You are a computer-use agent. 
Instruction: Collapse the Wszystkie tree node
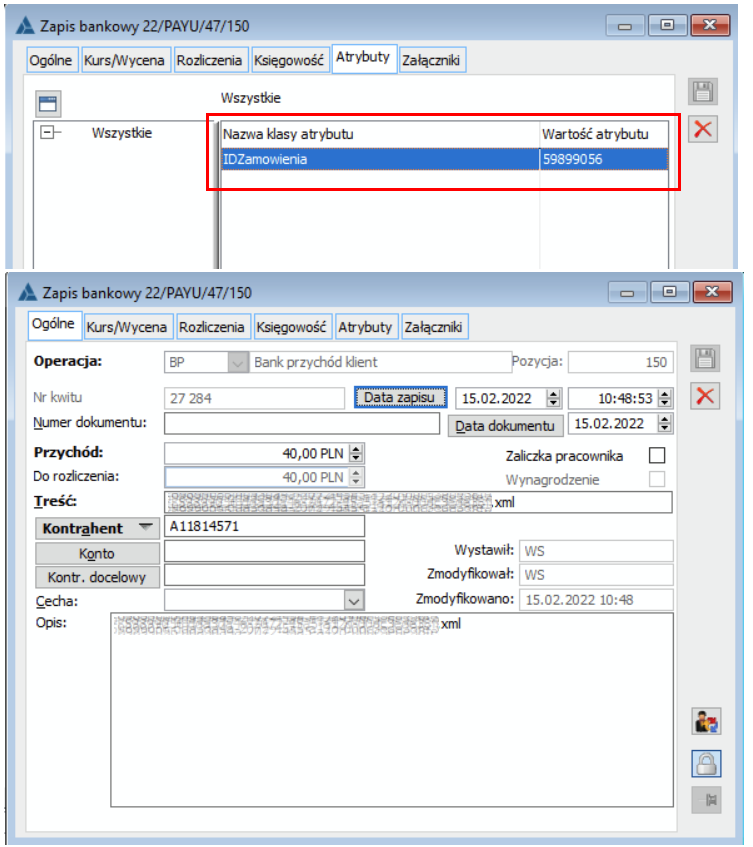tap(46, 133)
